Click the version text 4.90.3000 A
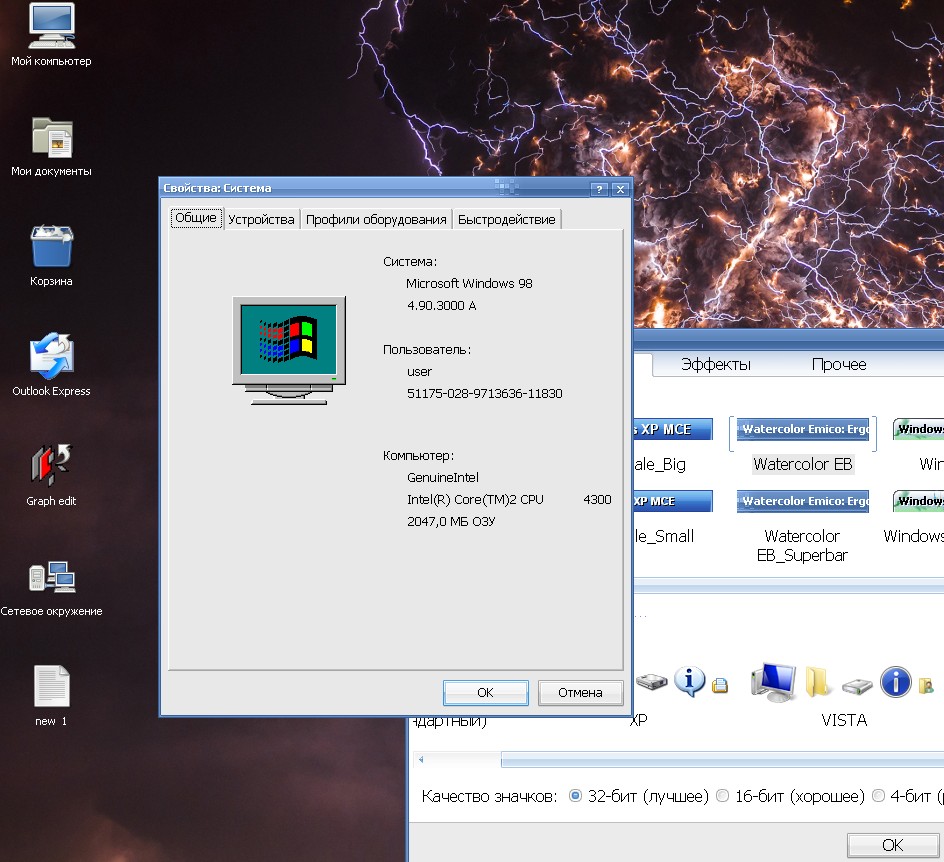 441,306
